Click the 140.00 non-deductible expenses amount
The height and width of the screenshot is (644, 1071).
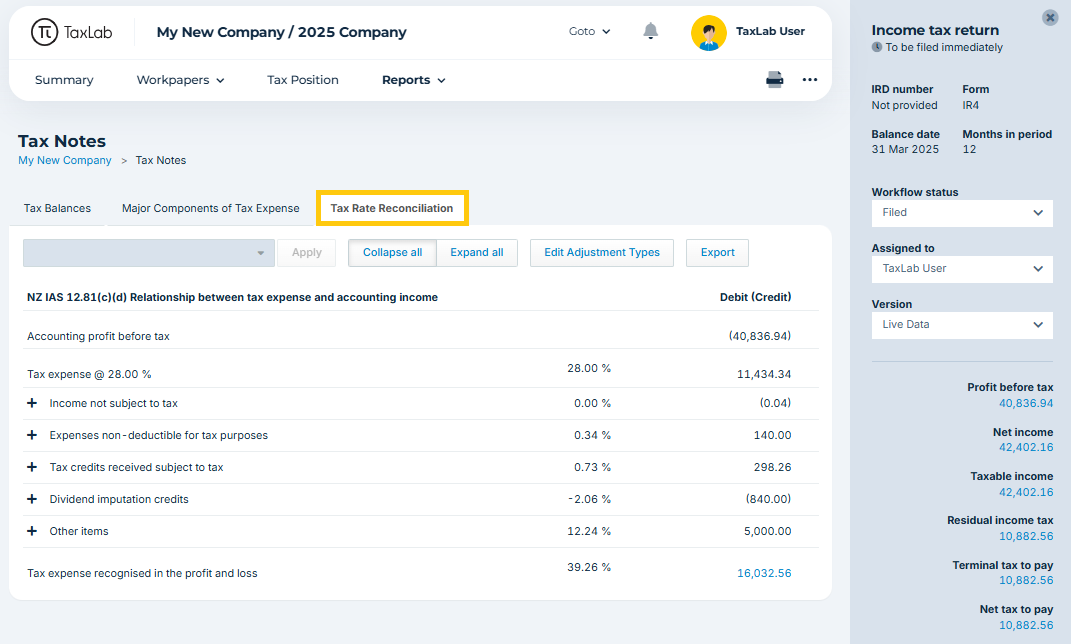tap(773, 435)
